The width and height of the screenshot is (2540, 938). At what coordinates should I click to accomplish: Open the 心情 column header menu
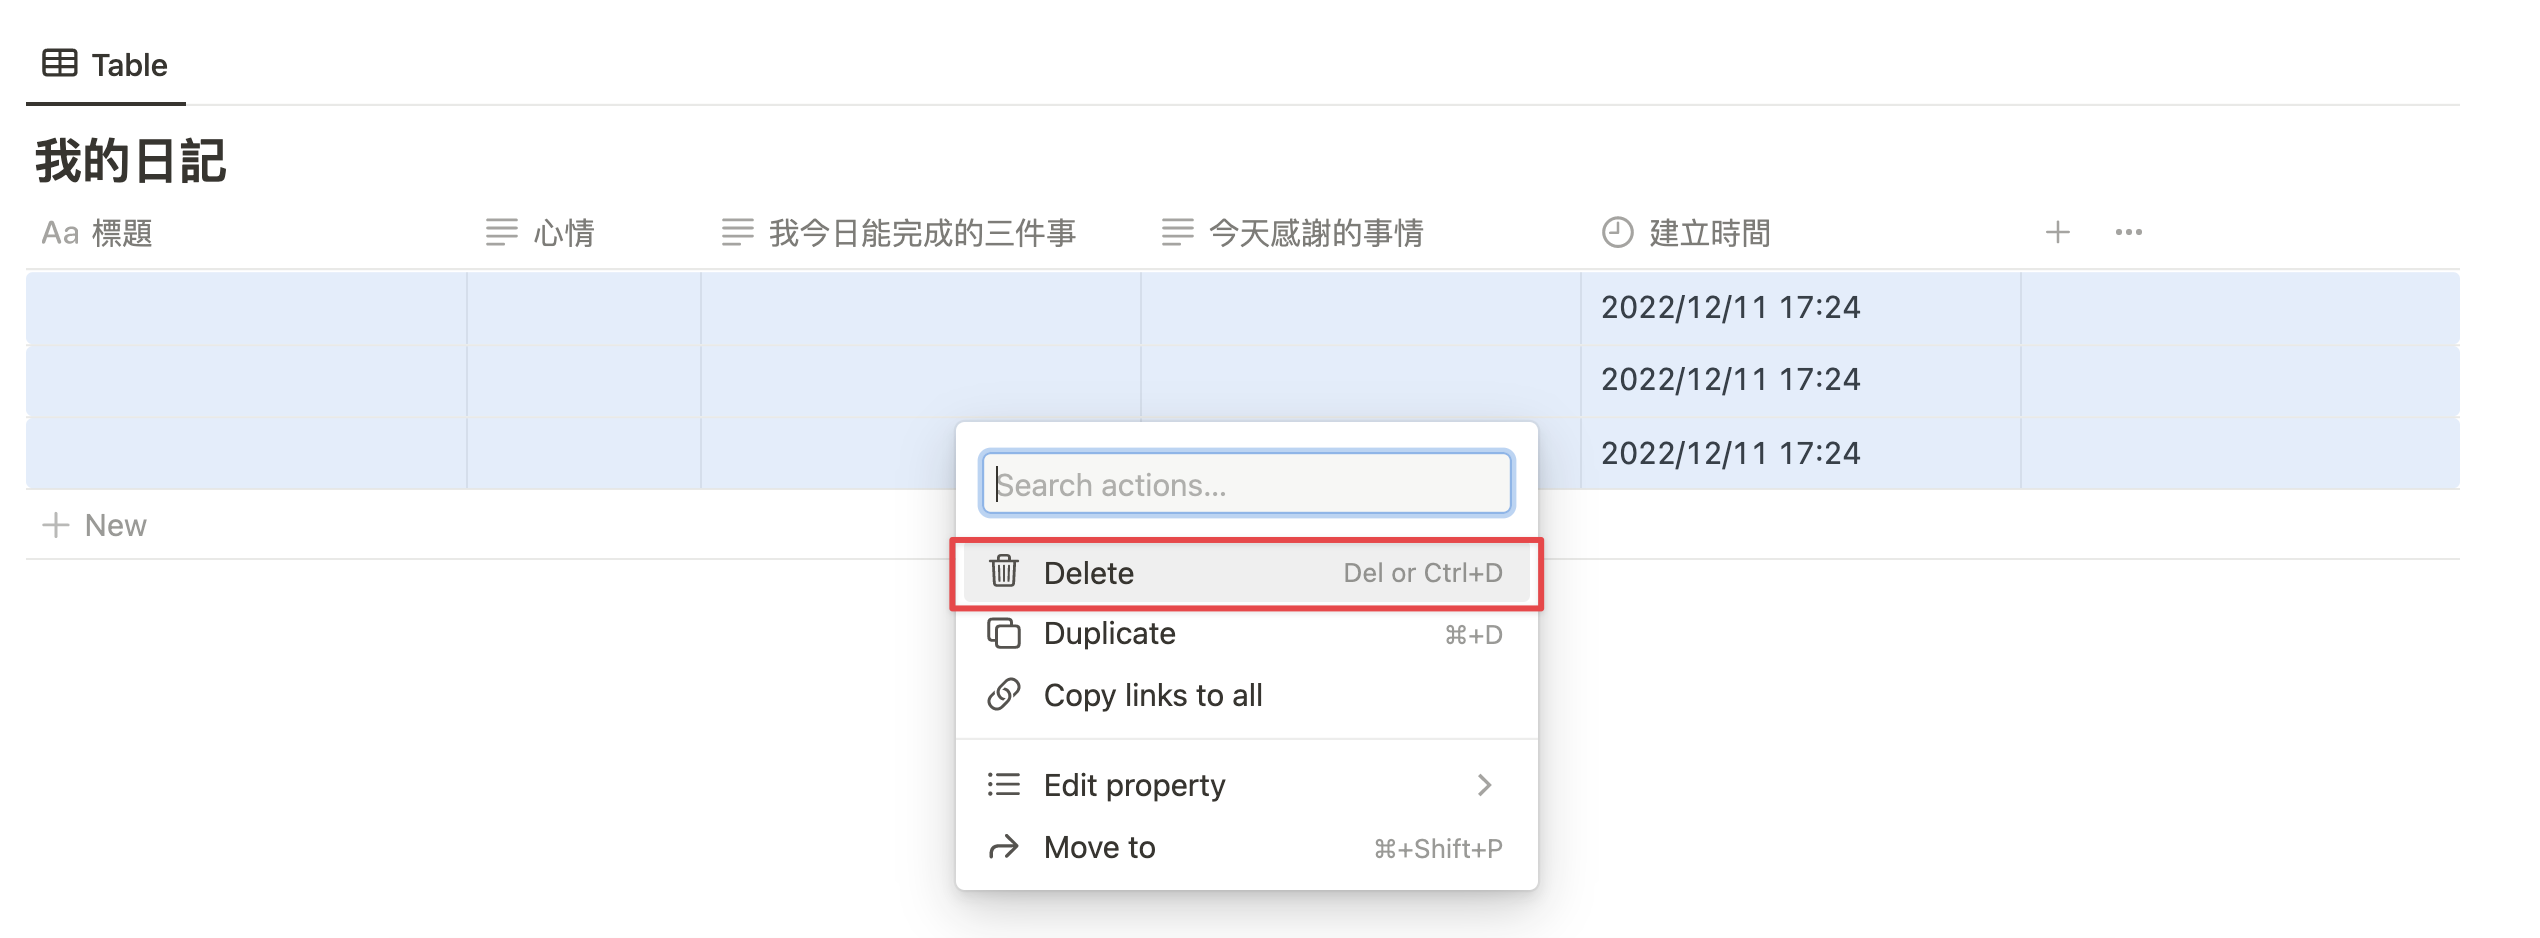(584, 233)
